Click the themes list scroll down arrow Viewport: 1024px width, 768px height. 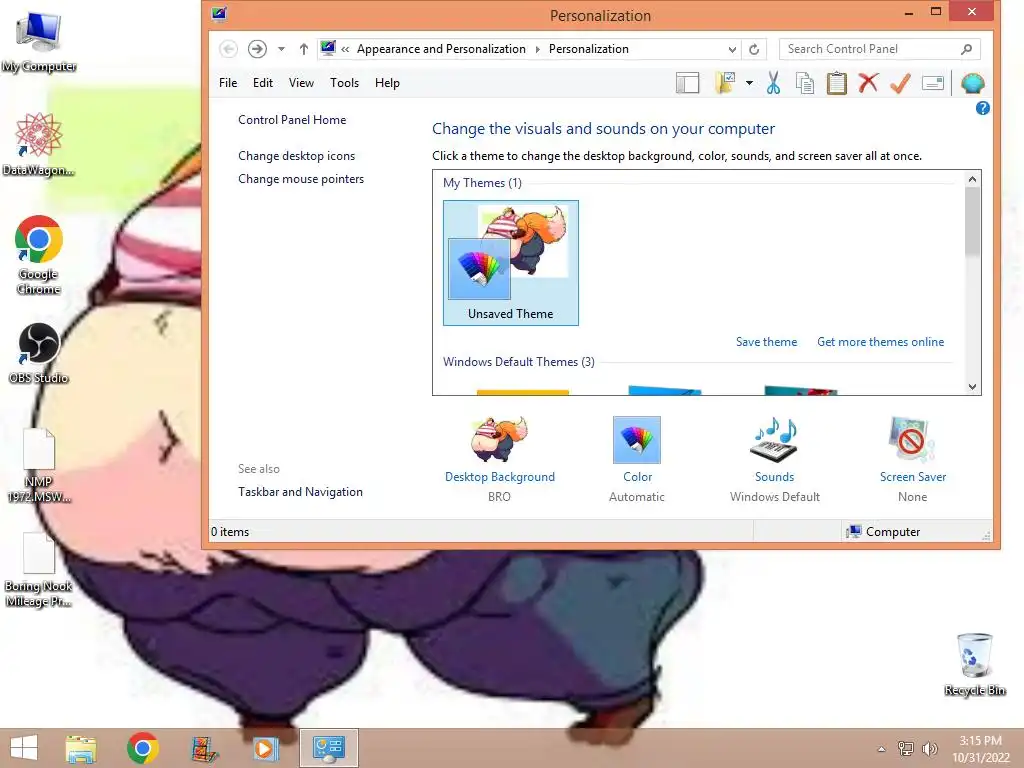(972, 387)
